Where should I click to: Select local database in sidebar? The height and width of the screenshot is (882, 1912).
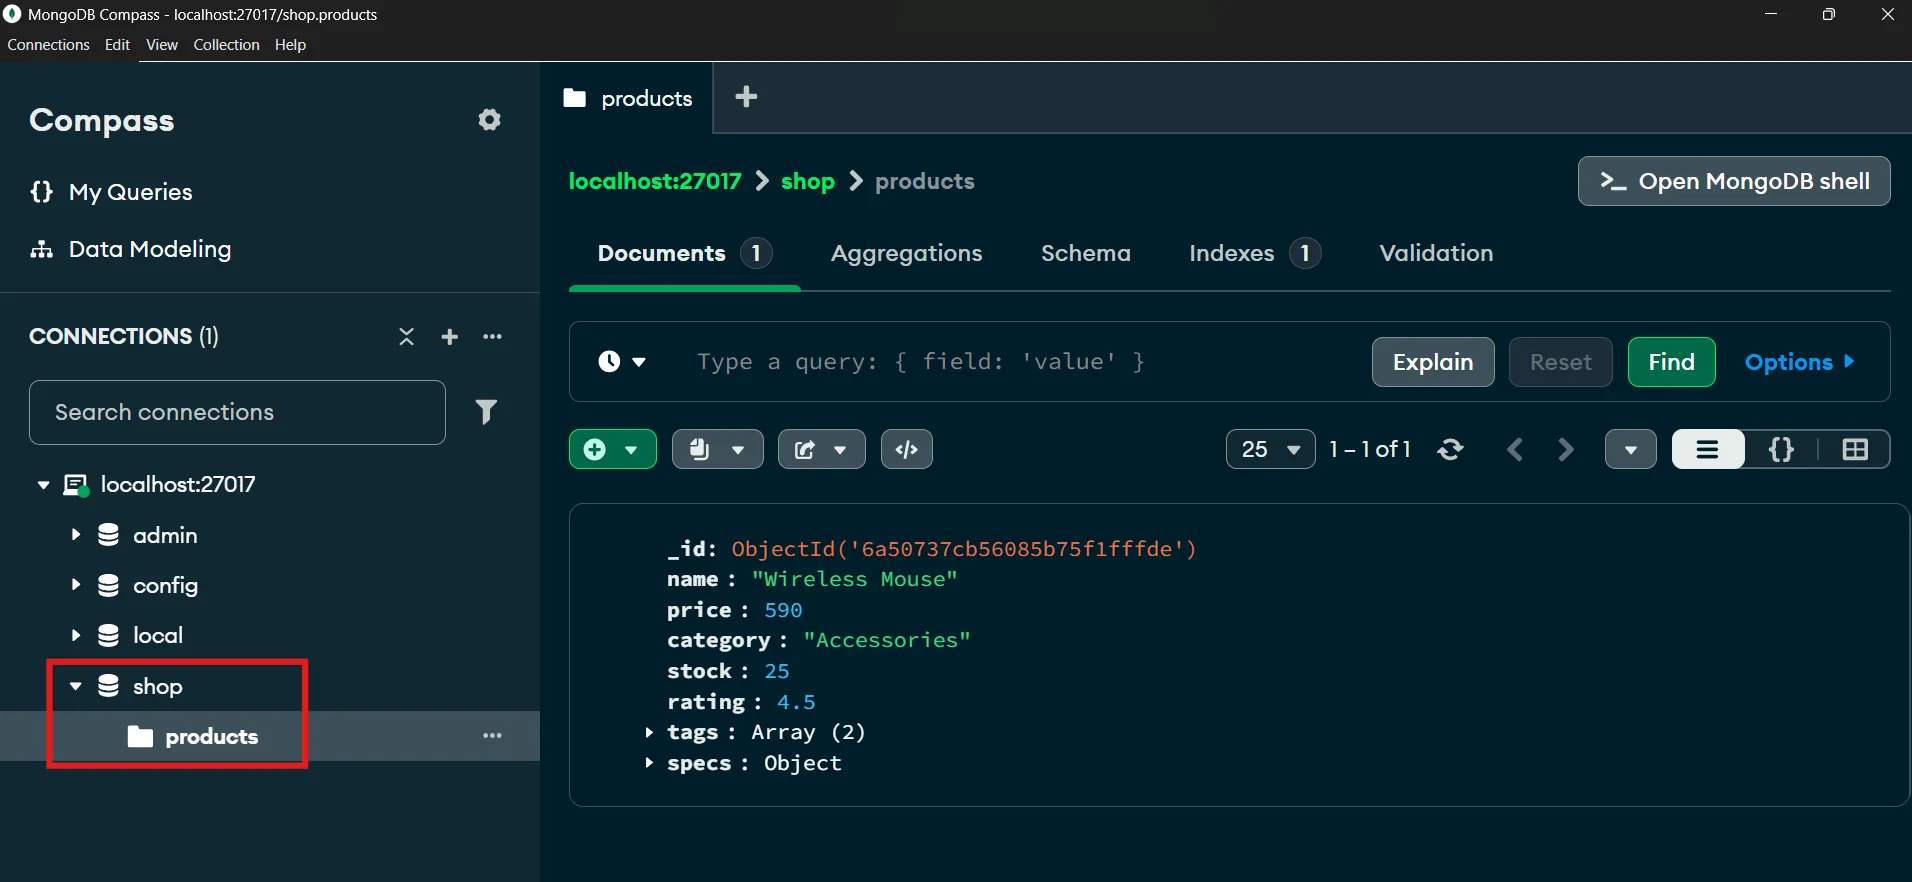(x=158, y=635)
